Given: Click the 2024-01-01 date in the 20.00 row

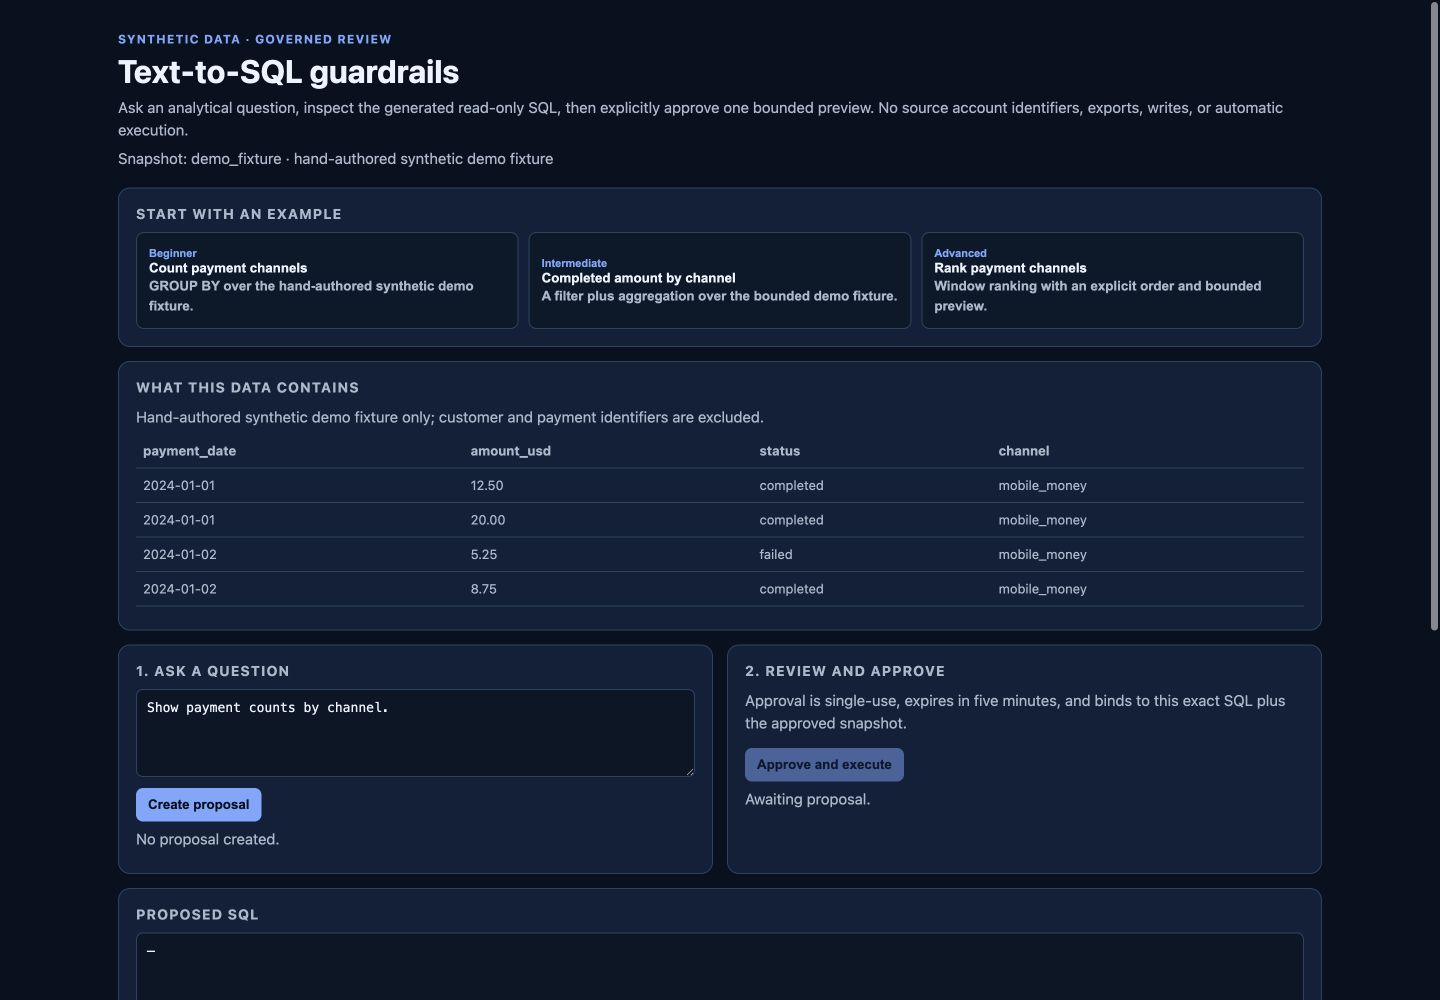Looking at the screenshot, I should (x=179, y=520).
